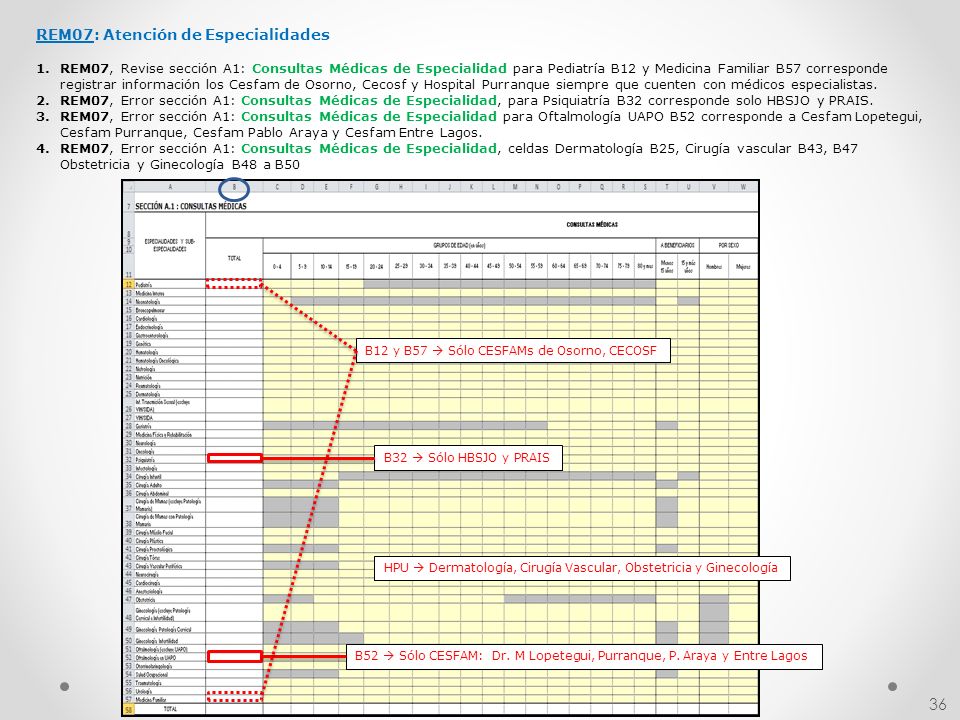The height and width of the screenshot is (720, 960).
Task: Click the Neonatología row label
Action: tap(170, 302)
